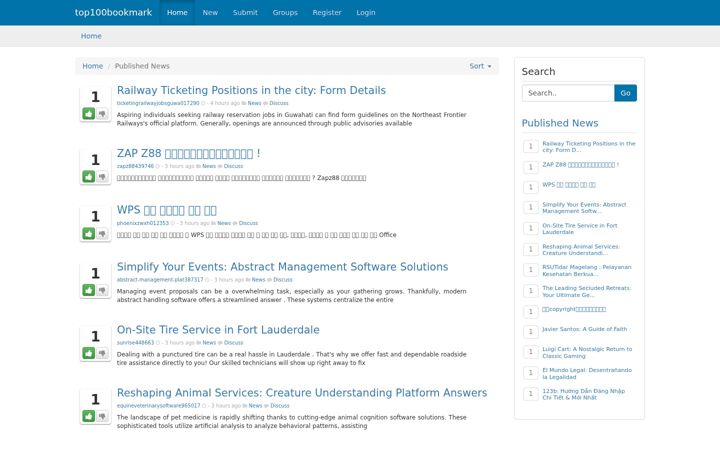
Task: Click Home in the grey sub-header bar
Action: pyautogui.click(x=91, y=36)
